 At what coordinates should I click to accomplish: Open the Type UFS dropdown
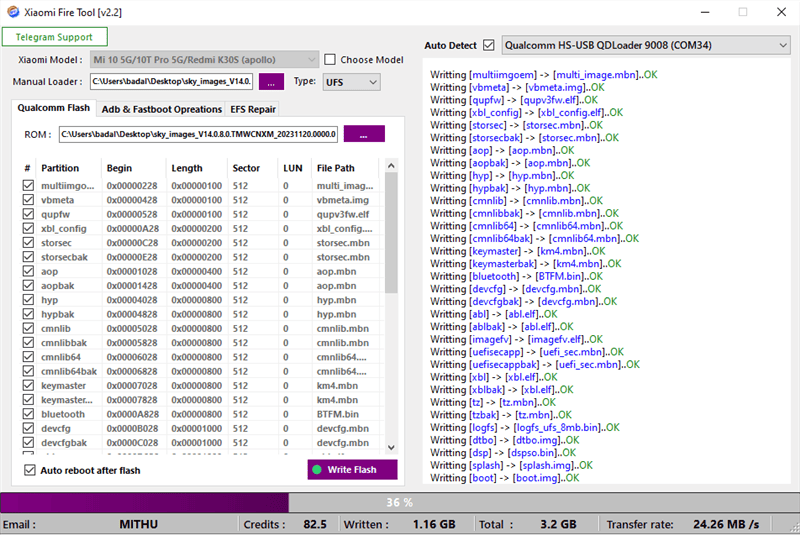(x=351, y=82)
